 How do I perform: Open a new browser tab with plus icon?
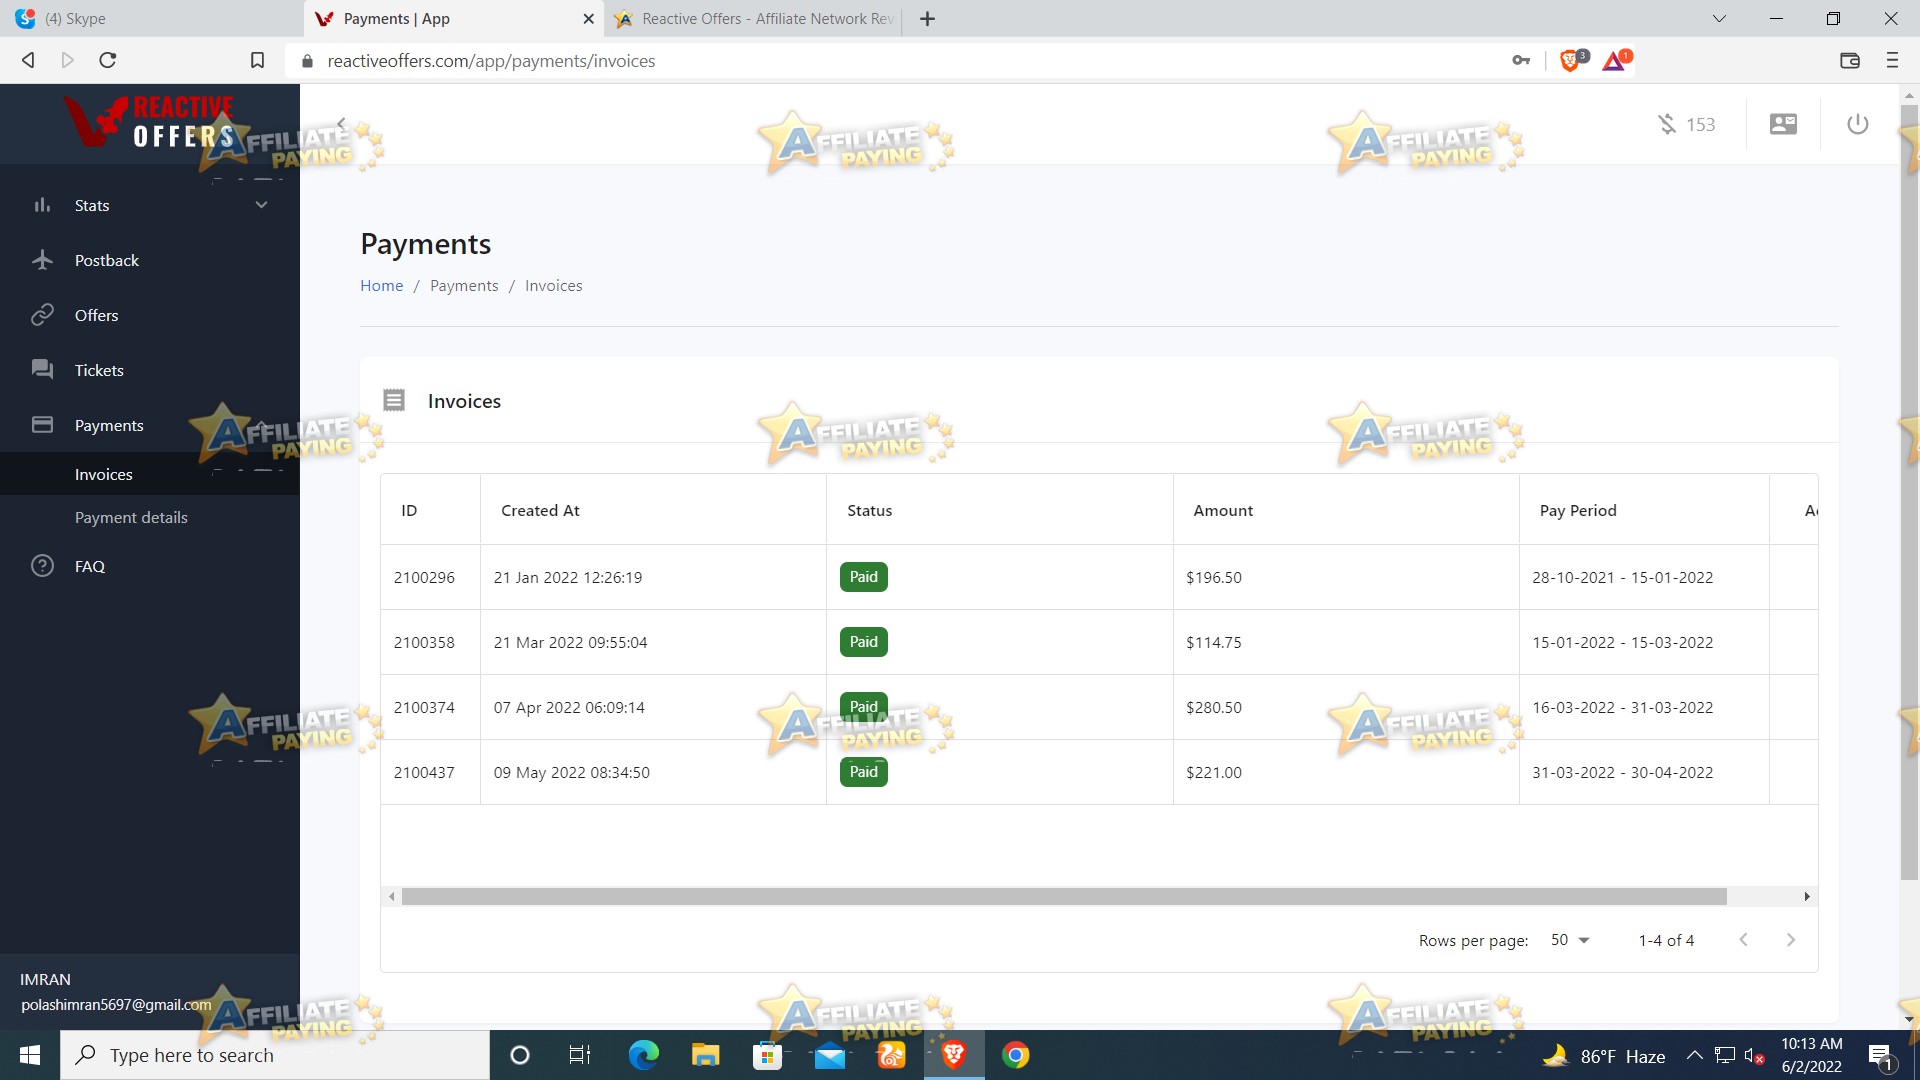click(927, 18)
